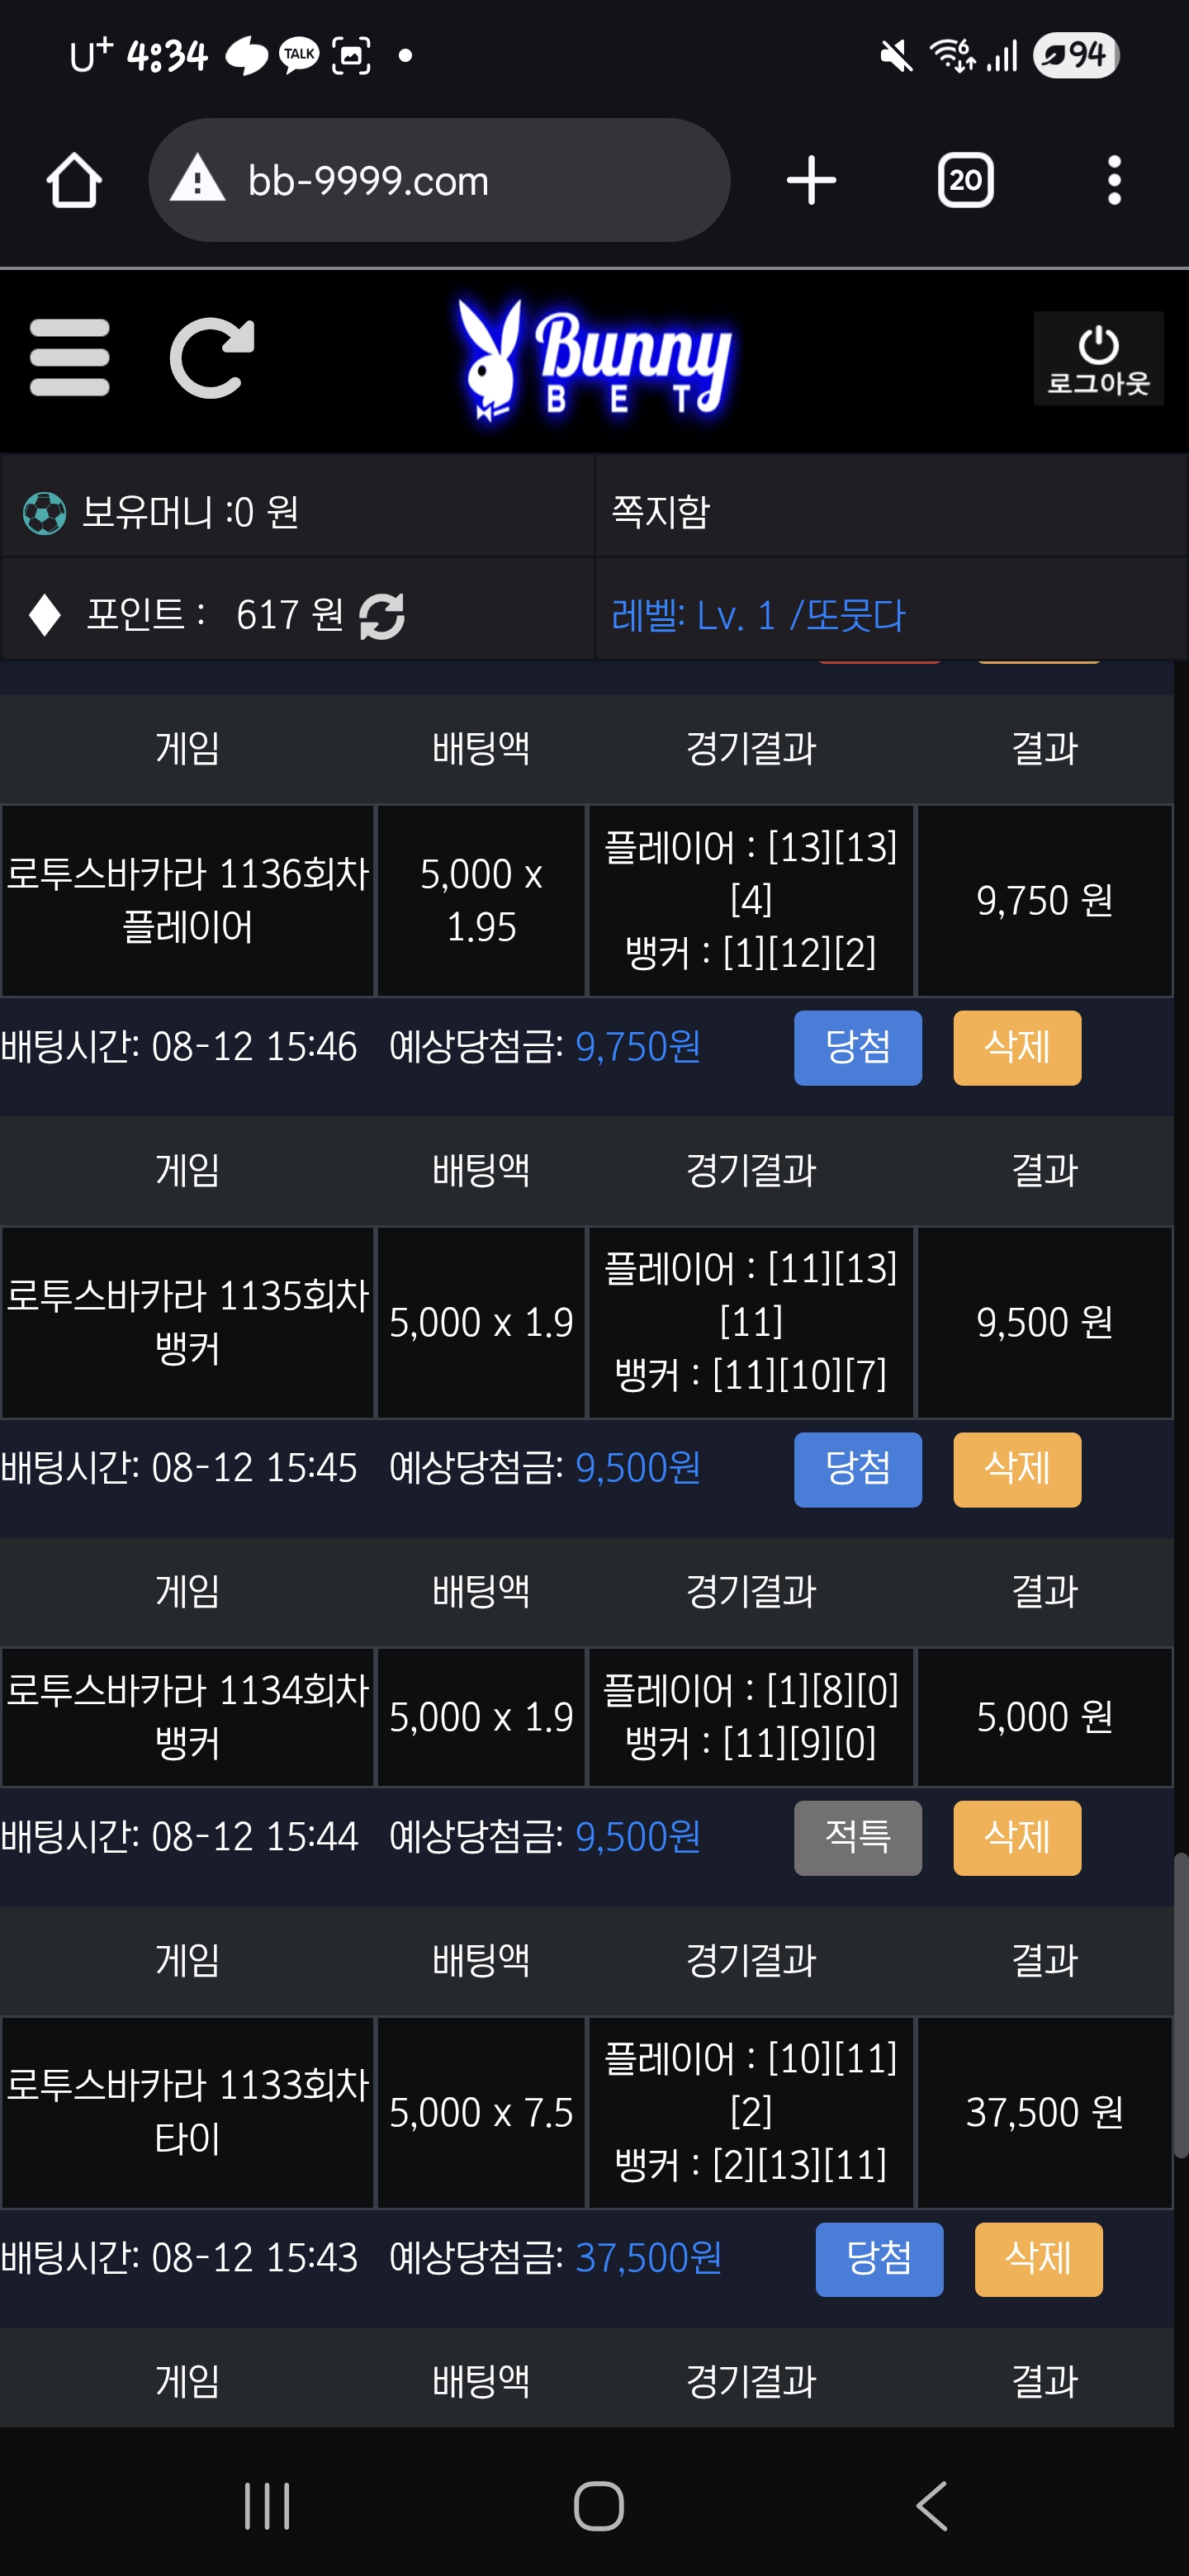Tap the 로그아웃 power icon
The height and width of the screenshot is (2576, 1189).
coord(1098,358)
